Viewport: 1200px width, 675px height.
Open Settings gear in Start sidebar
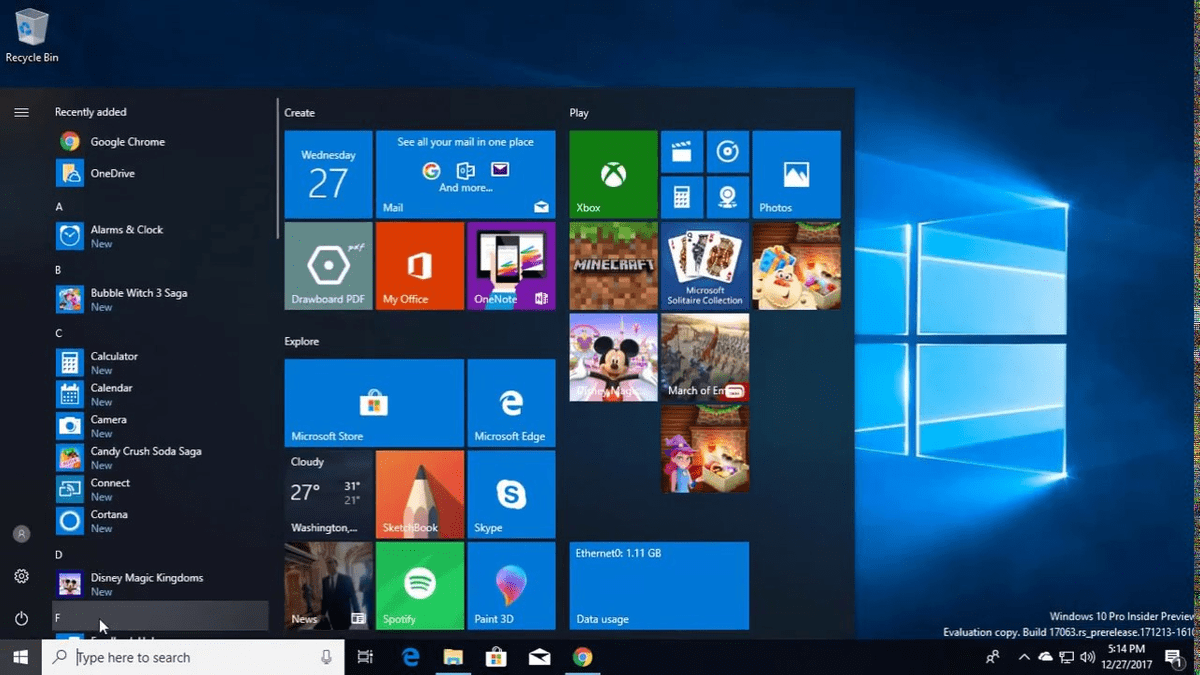click(21, 576)
